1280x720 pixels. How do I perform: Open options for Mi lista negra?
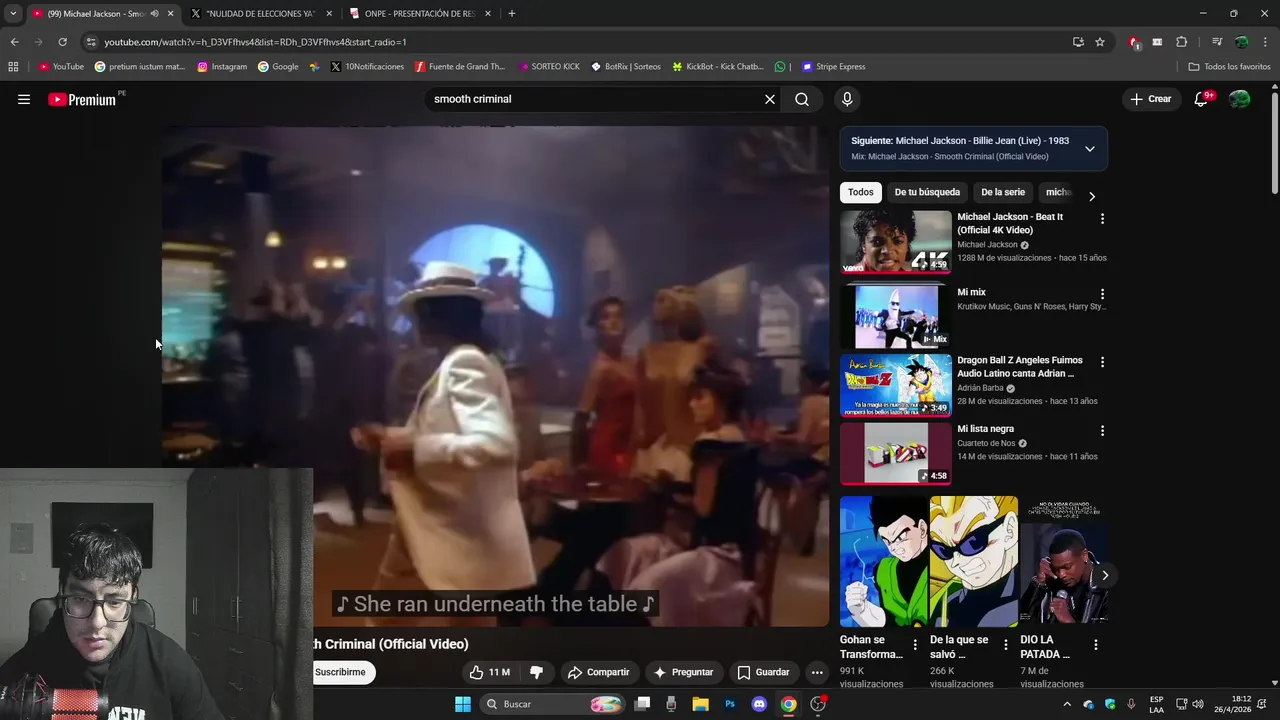tap(1102, 430)
